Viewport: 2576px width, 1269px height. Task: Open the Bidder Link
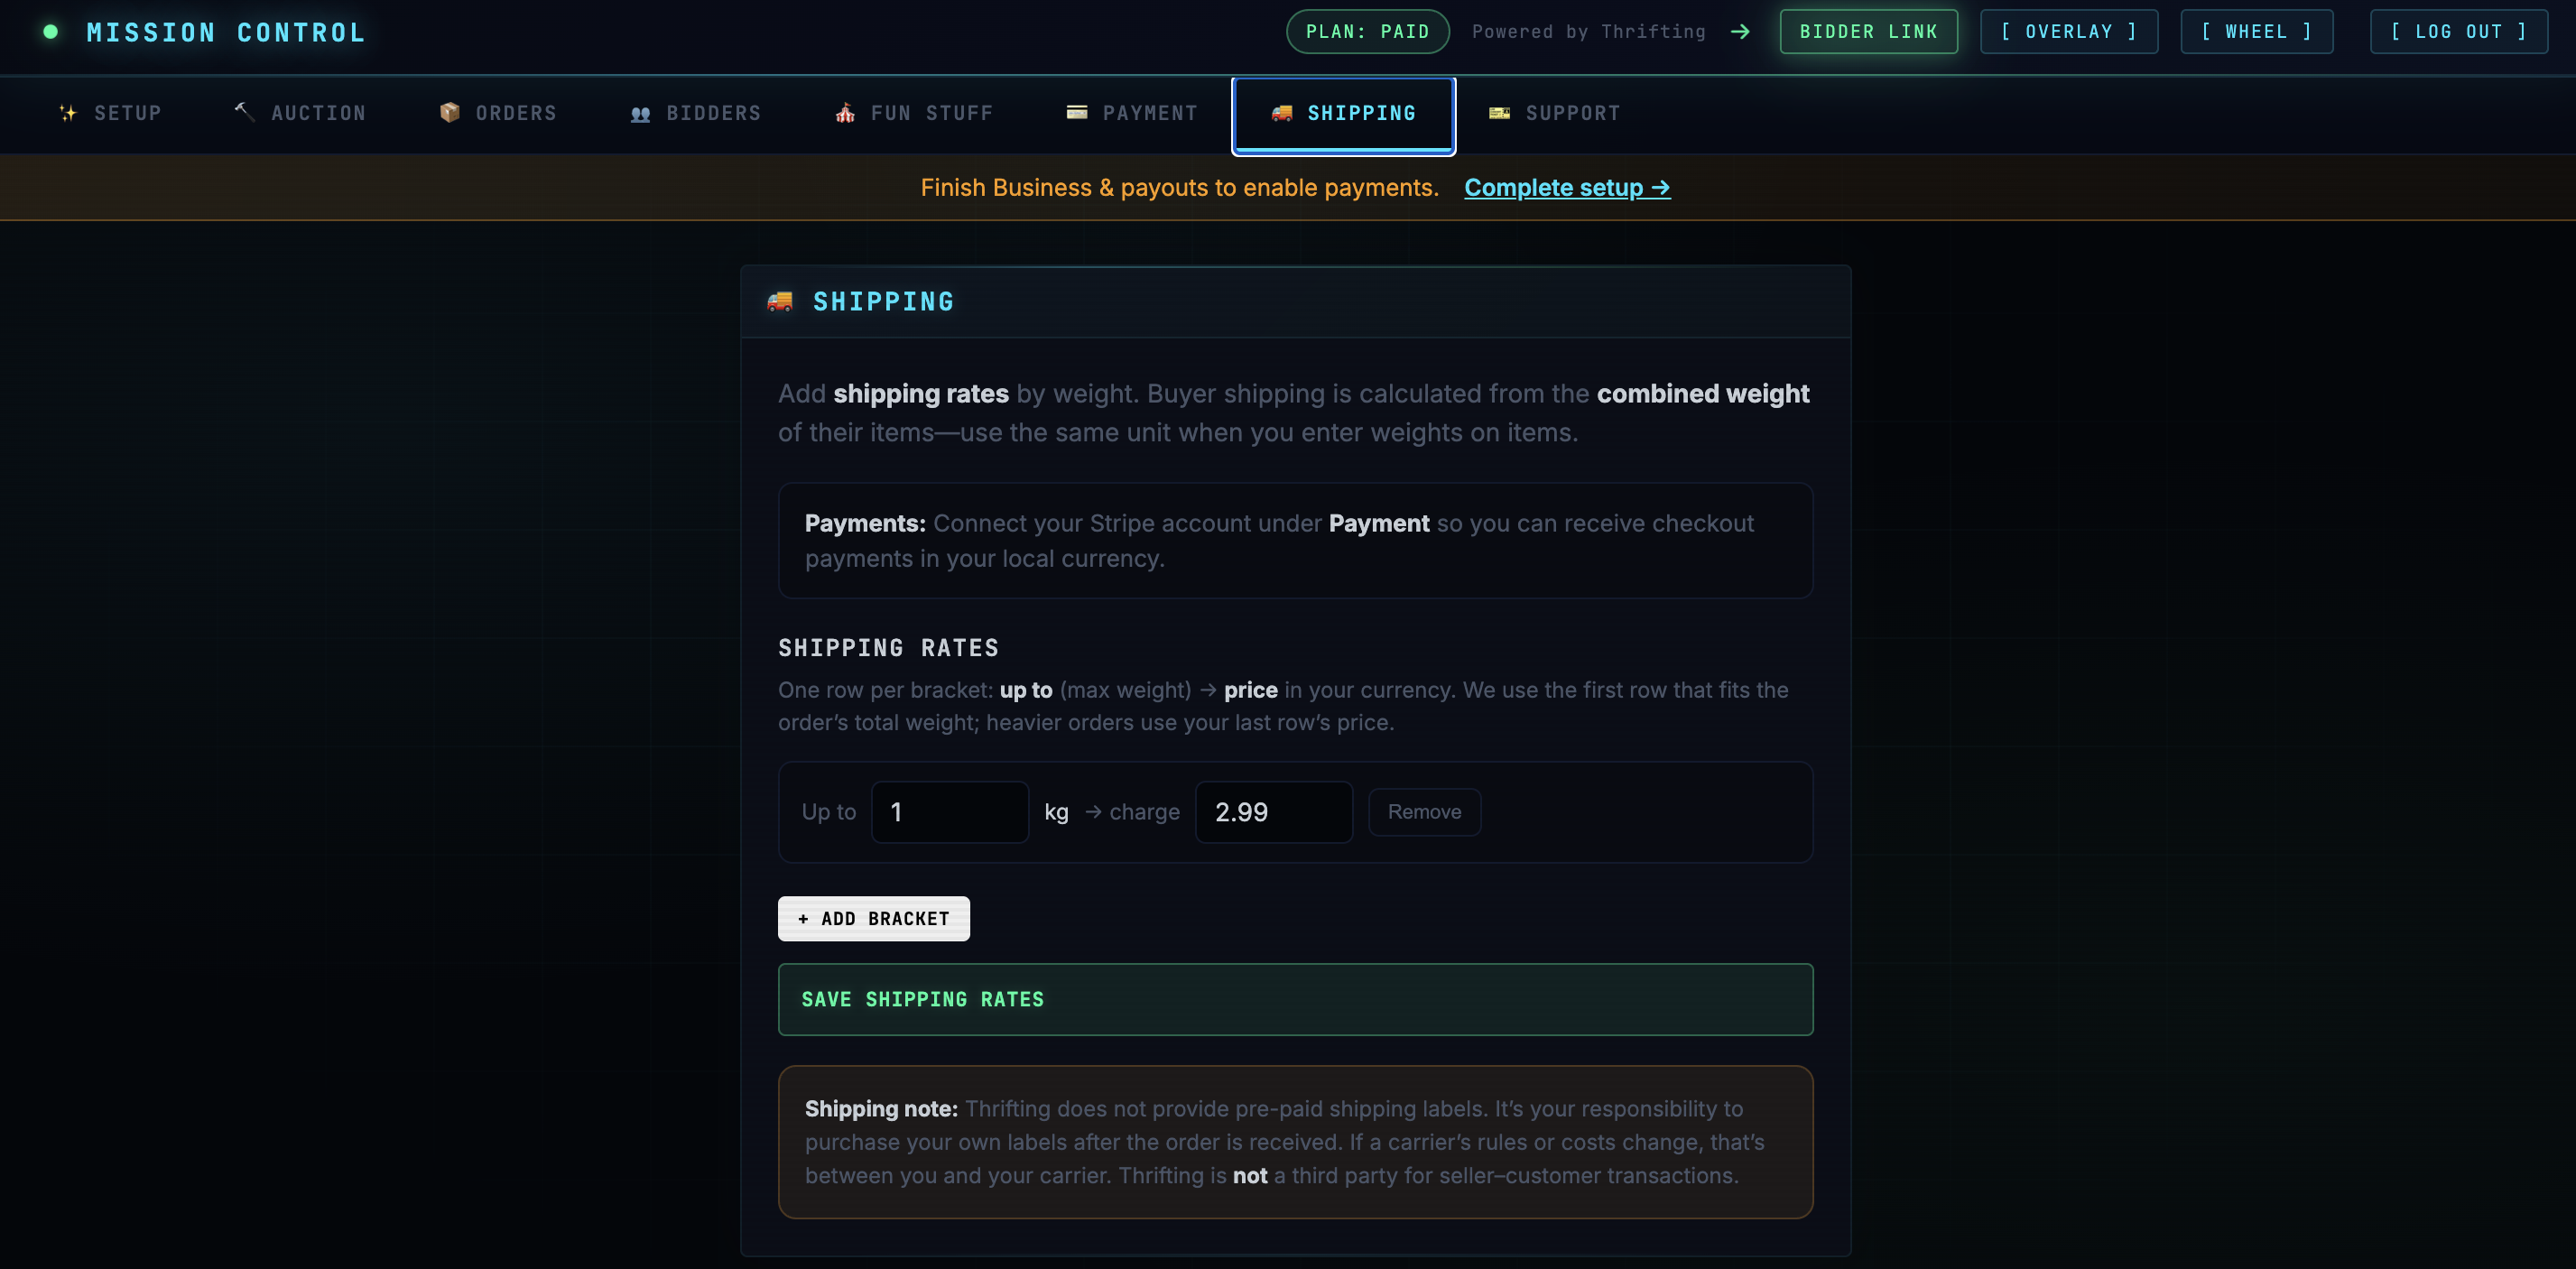click(x=1867, y=31)
